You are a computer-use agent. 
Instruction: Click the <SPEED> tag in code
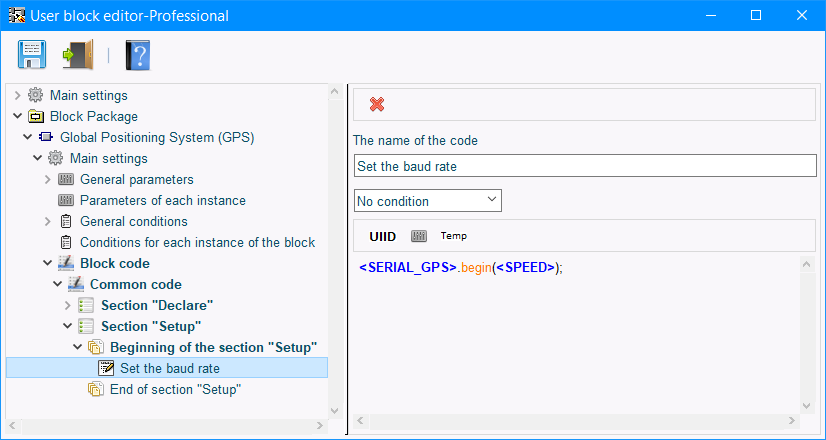(x=525, y=267)
